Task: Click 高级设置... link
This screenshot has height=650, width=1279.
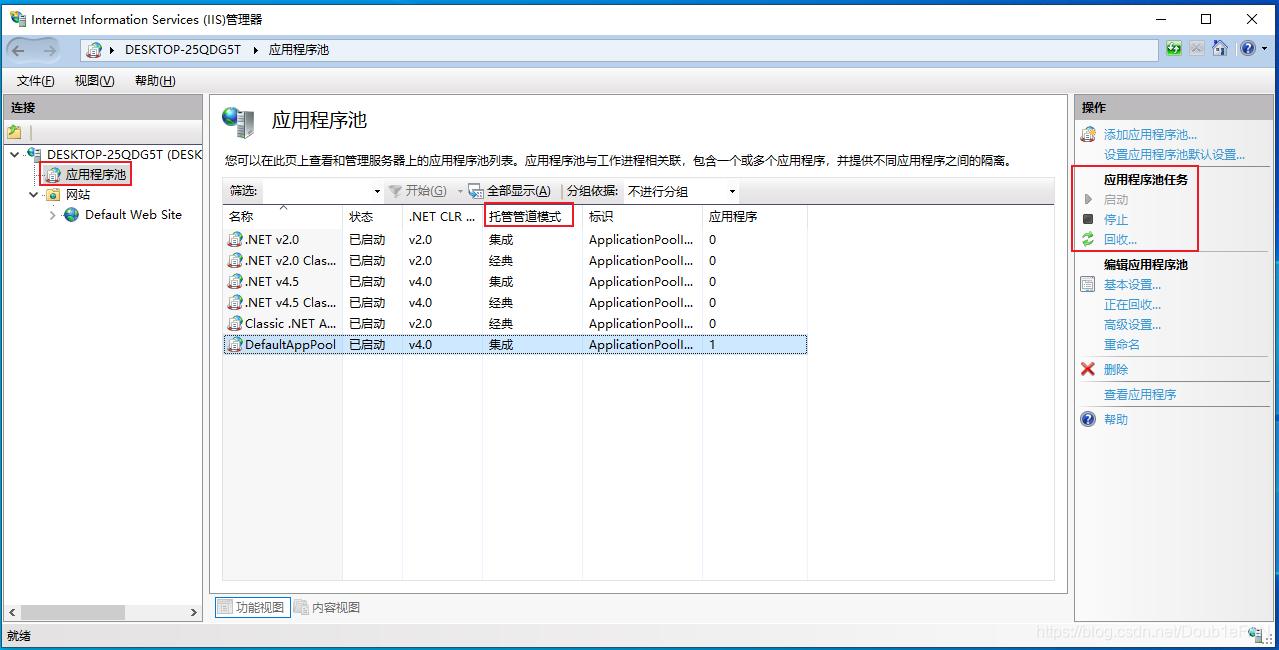Action: [1132, 324]
